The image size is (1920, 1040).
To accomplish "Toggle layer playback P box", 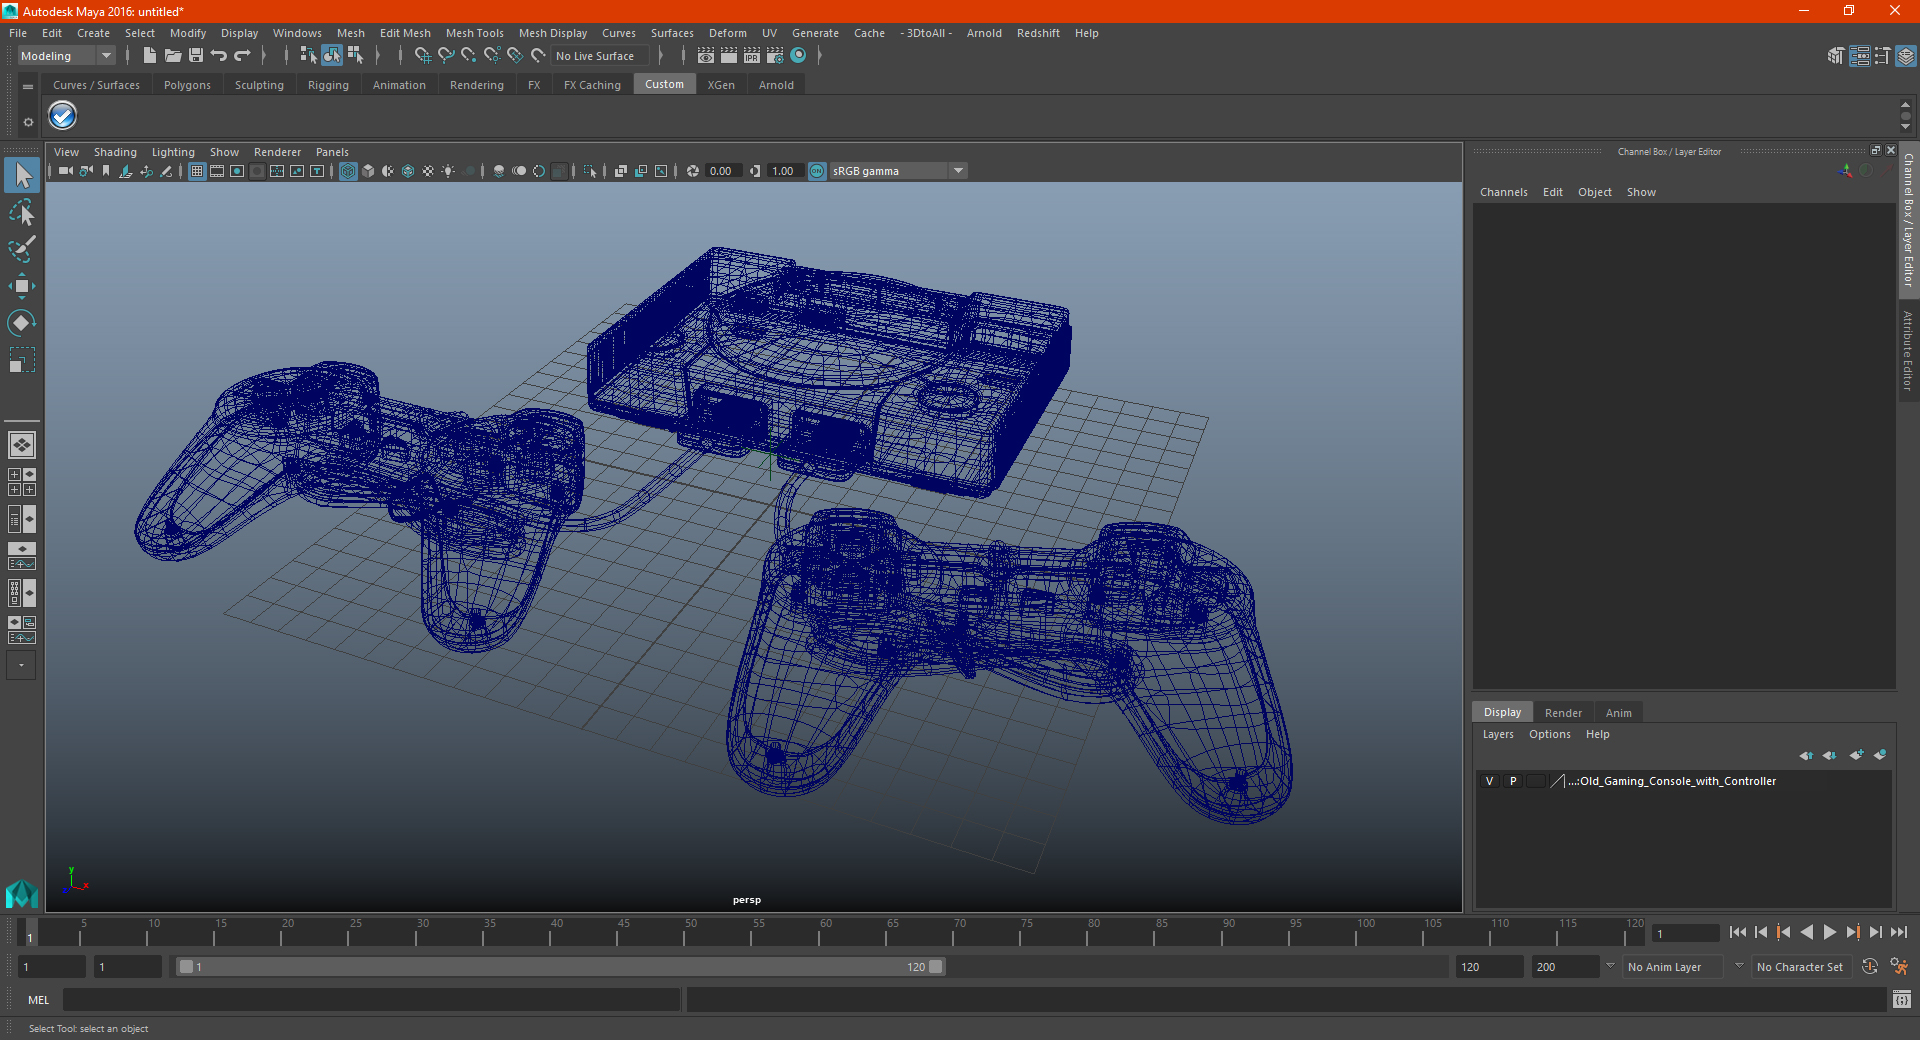I will [x=1513, y=781].
